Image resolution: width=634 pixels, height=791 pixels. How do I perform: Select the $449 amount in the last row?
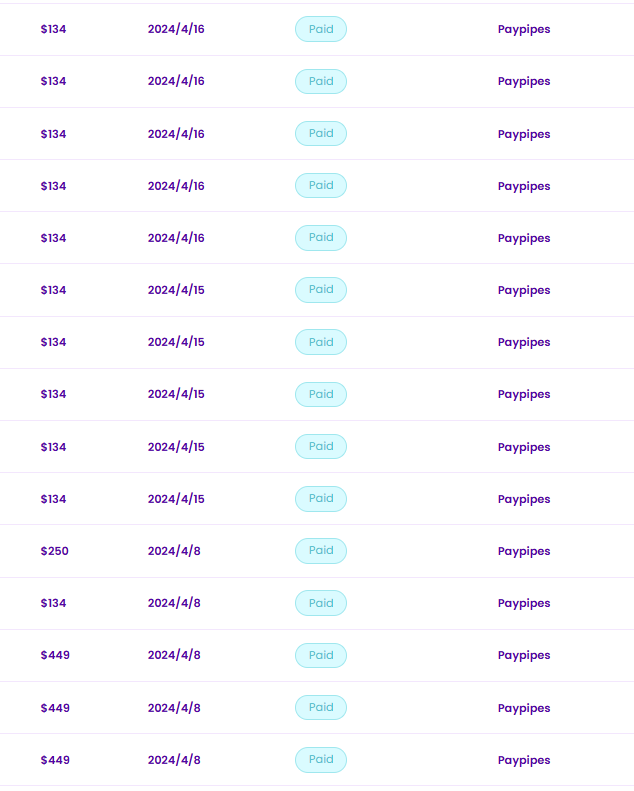(55, 760)
